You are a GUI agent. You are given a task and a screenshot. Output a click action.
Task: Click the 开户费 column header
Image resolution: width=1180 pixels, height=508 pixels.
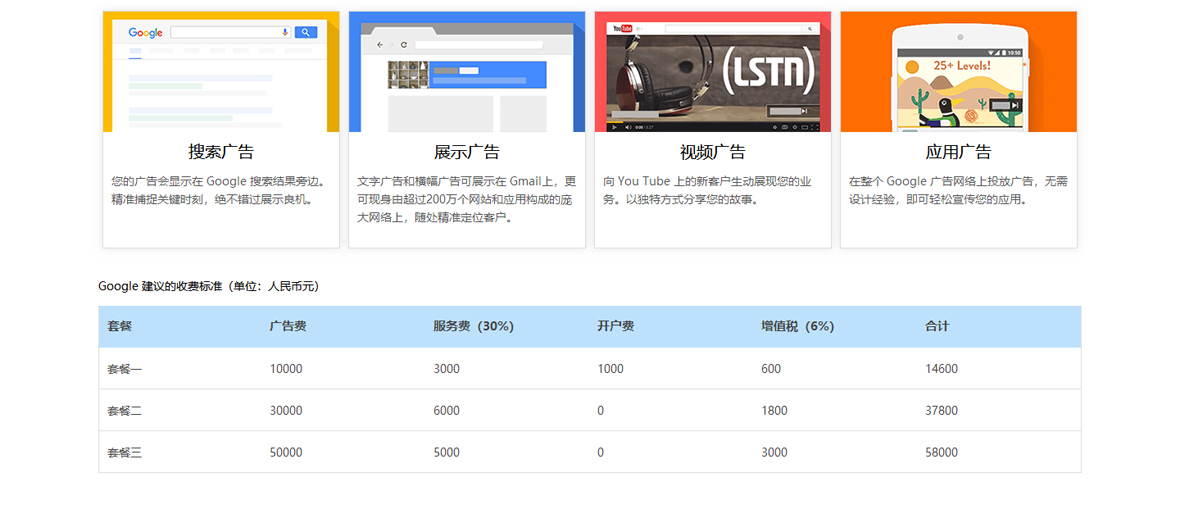616,327
